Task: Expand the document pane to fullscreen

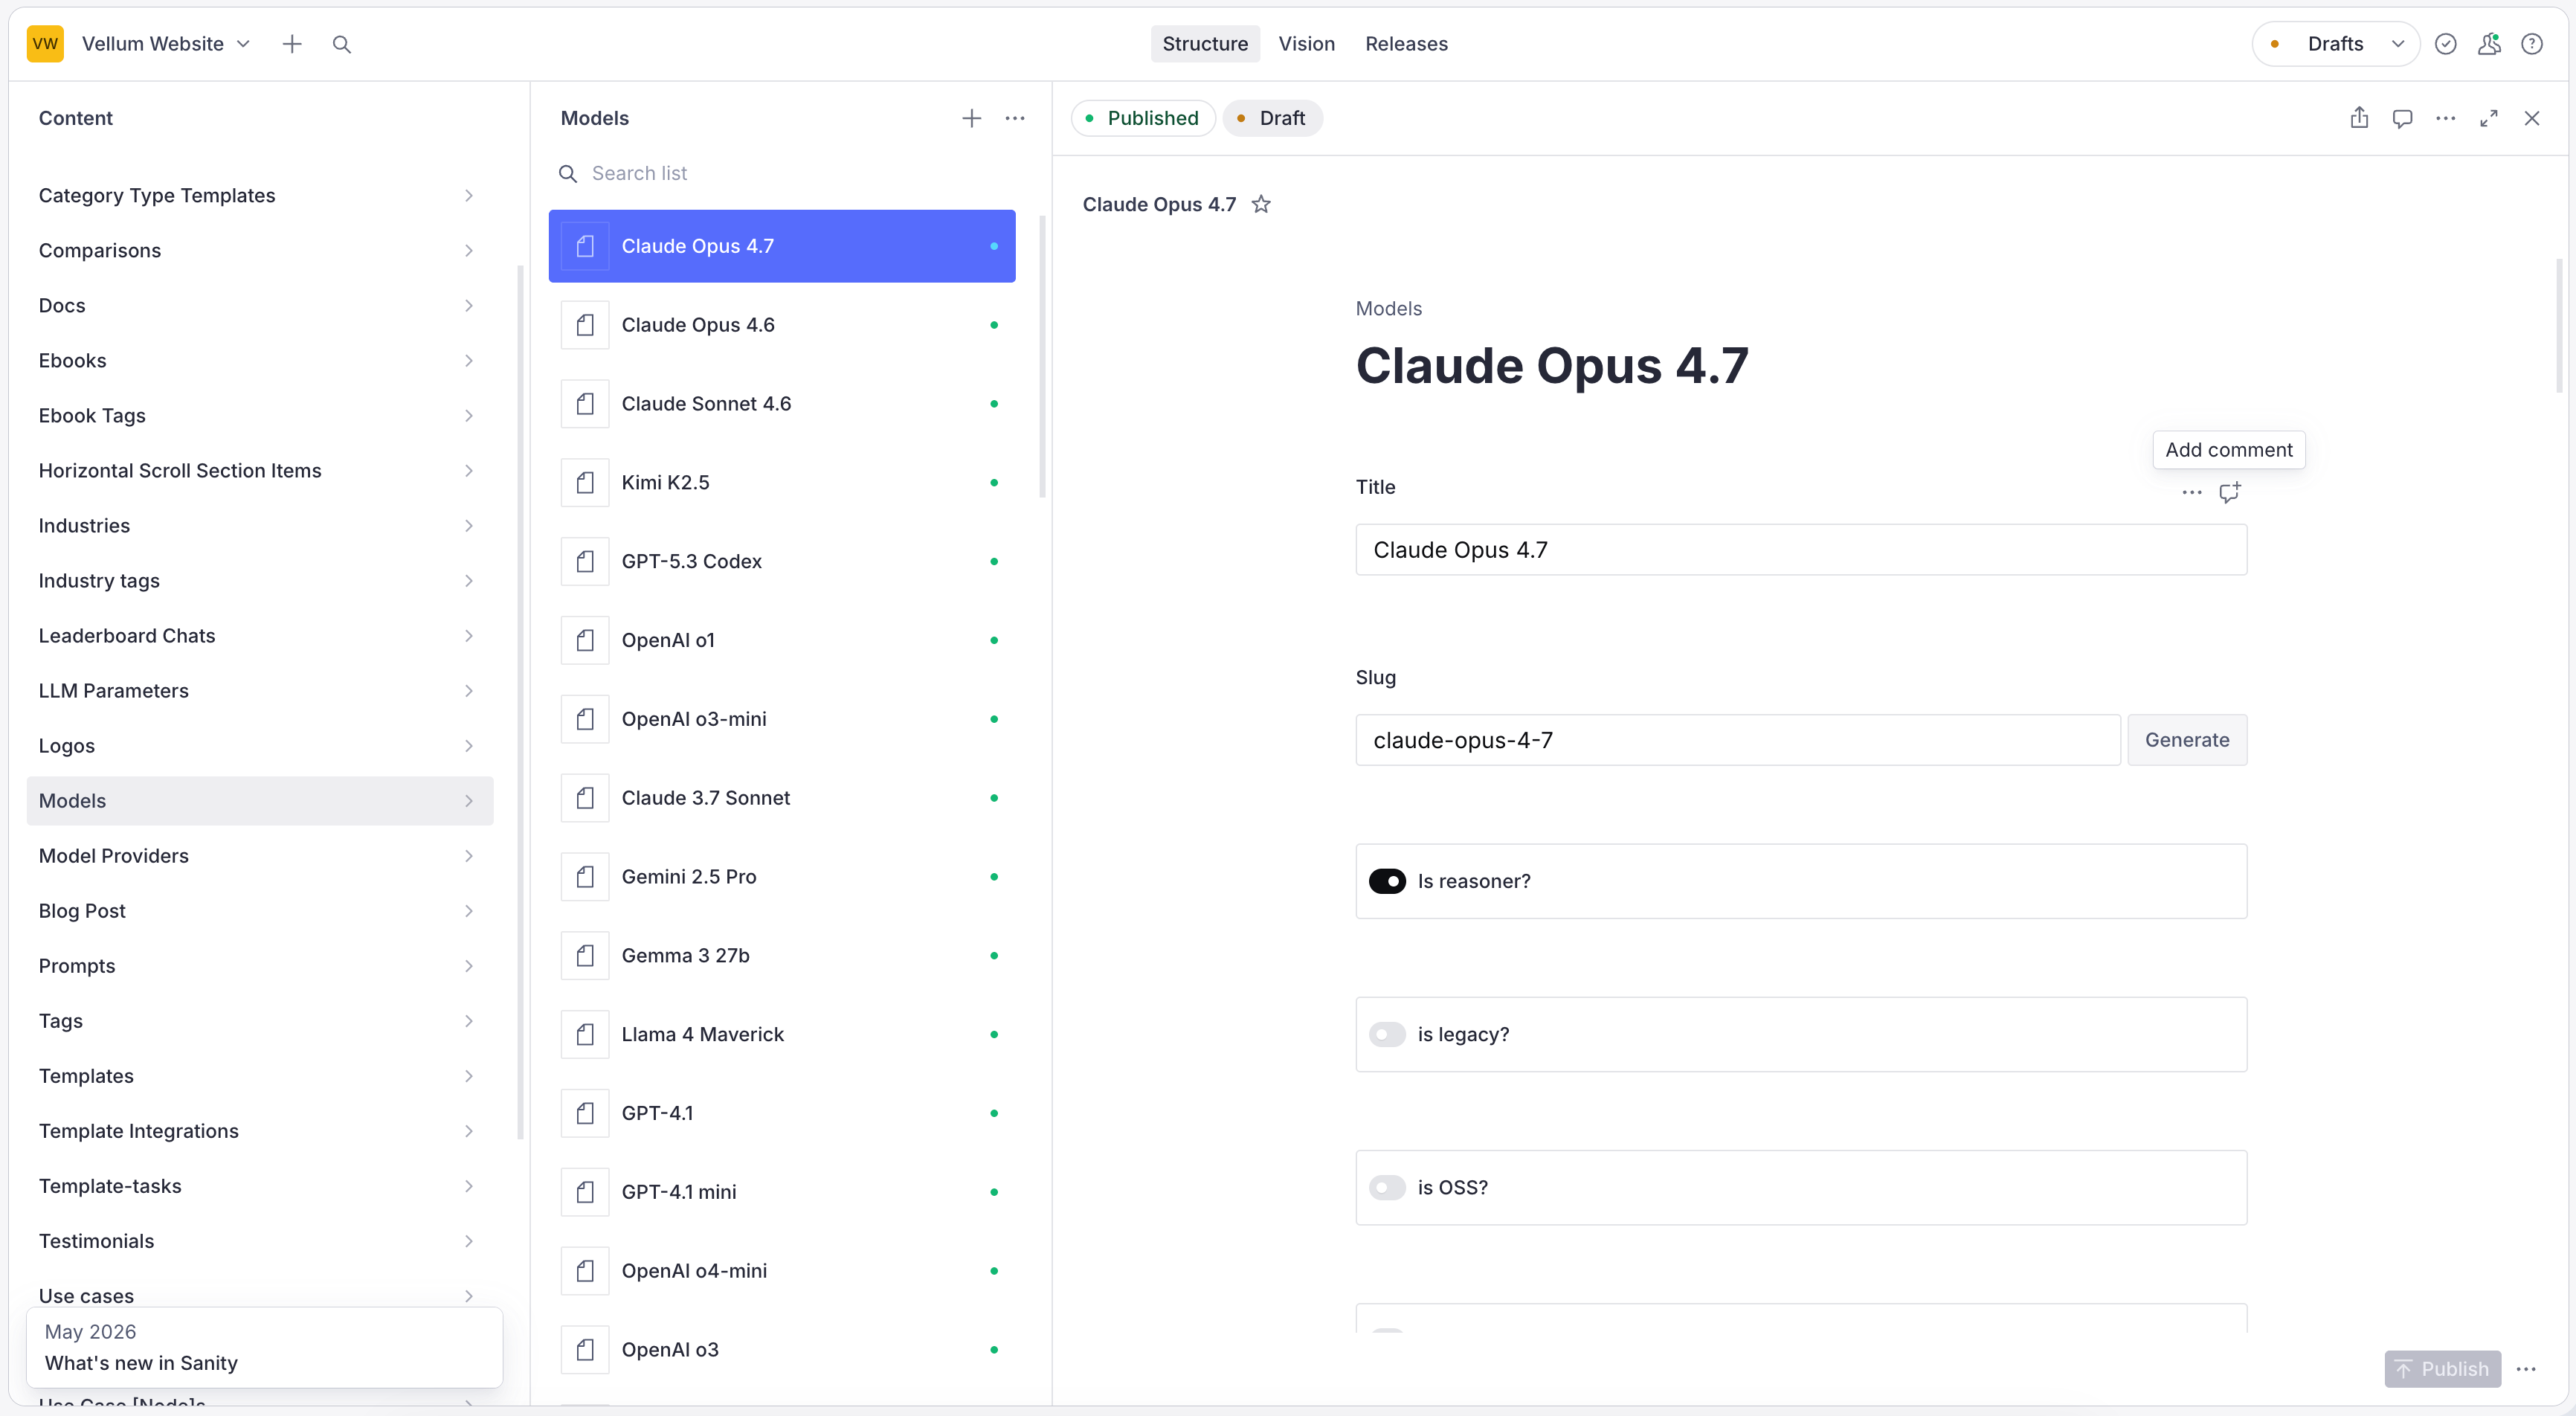Action: [2489, 118]
